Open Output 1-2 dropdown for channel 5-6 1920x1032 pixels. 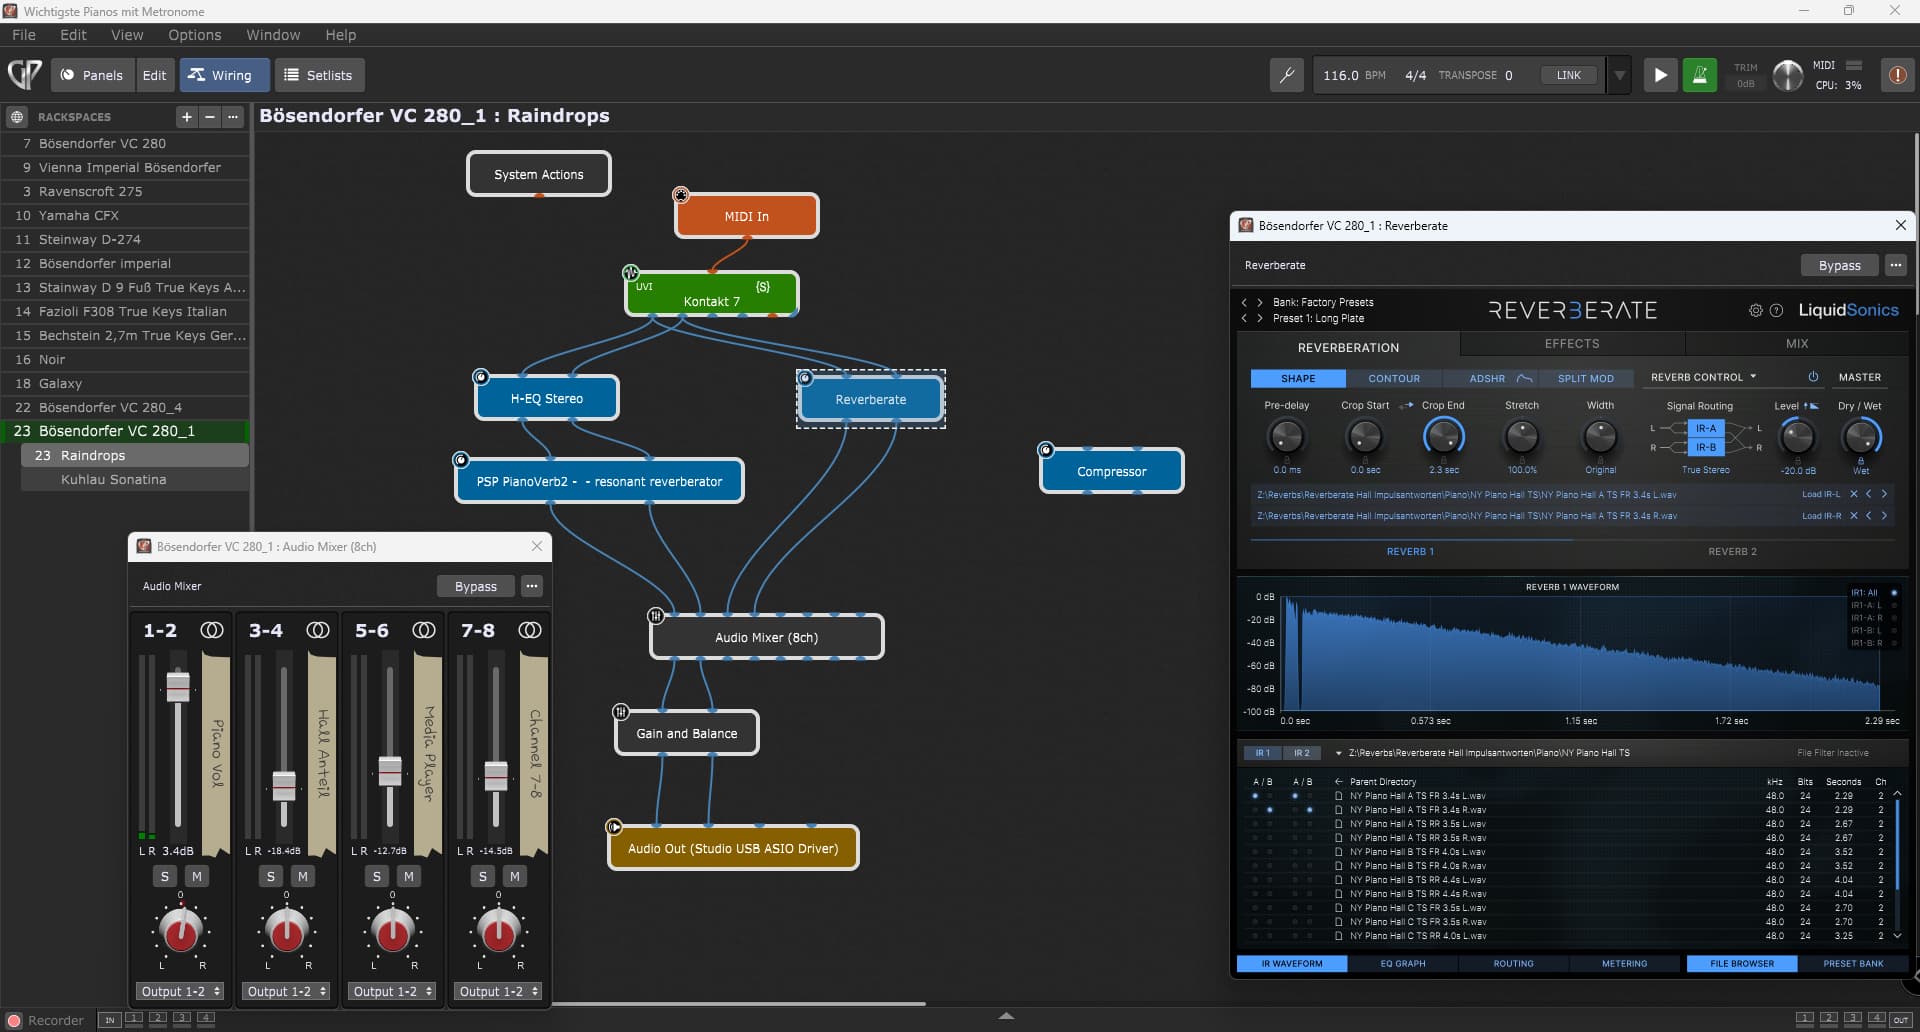(392, 991)
